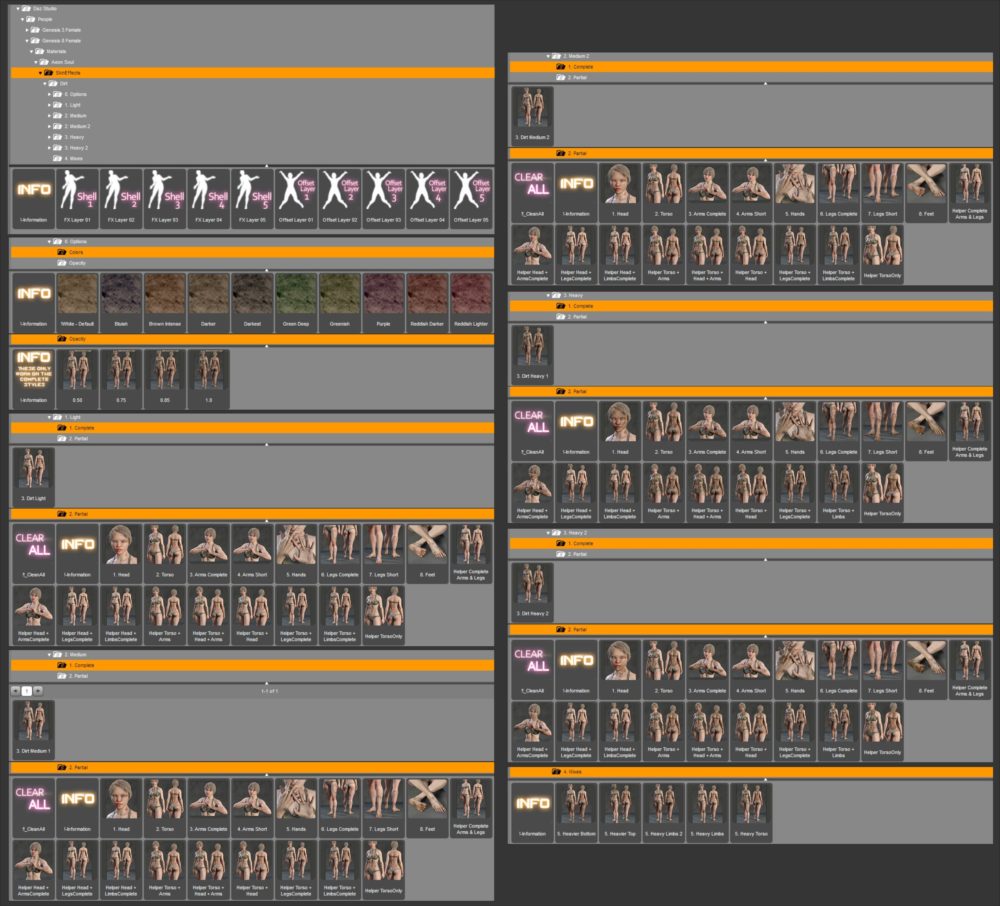Select the Heavier Bottom mix preset
1000x906 pixels.
point(575,806)
